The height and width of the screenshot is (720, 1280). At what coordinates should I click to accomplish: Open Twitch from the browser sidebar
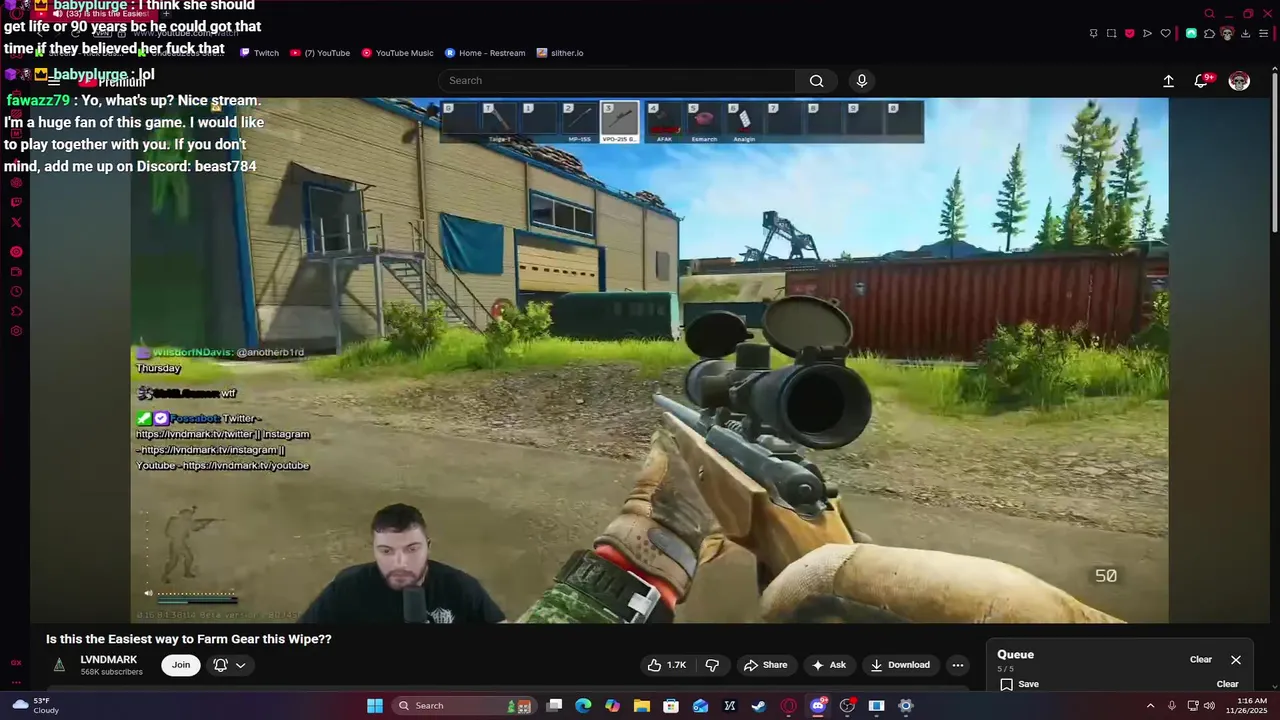pyautogui.click(x=16, y=202)
